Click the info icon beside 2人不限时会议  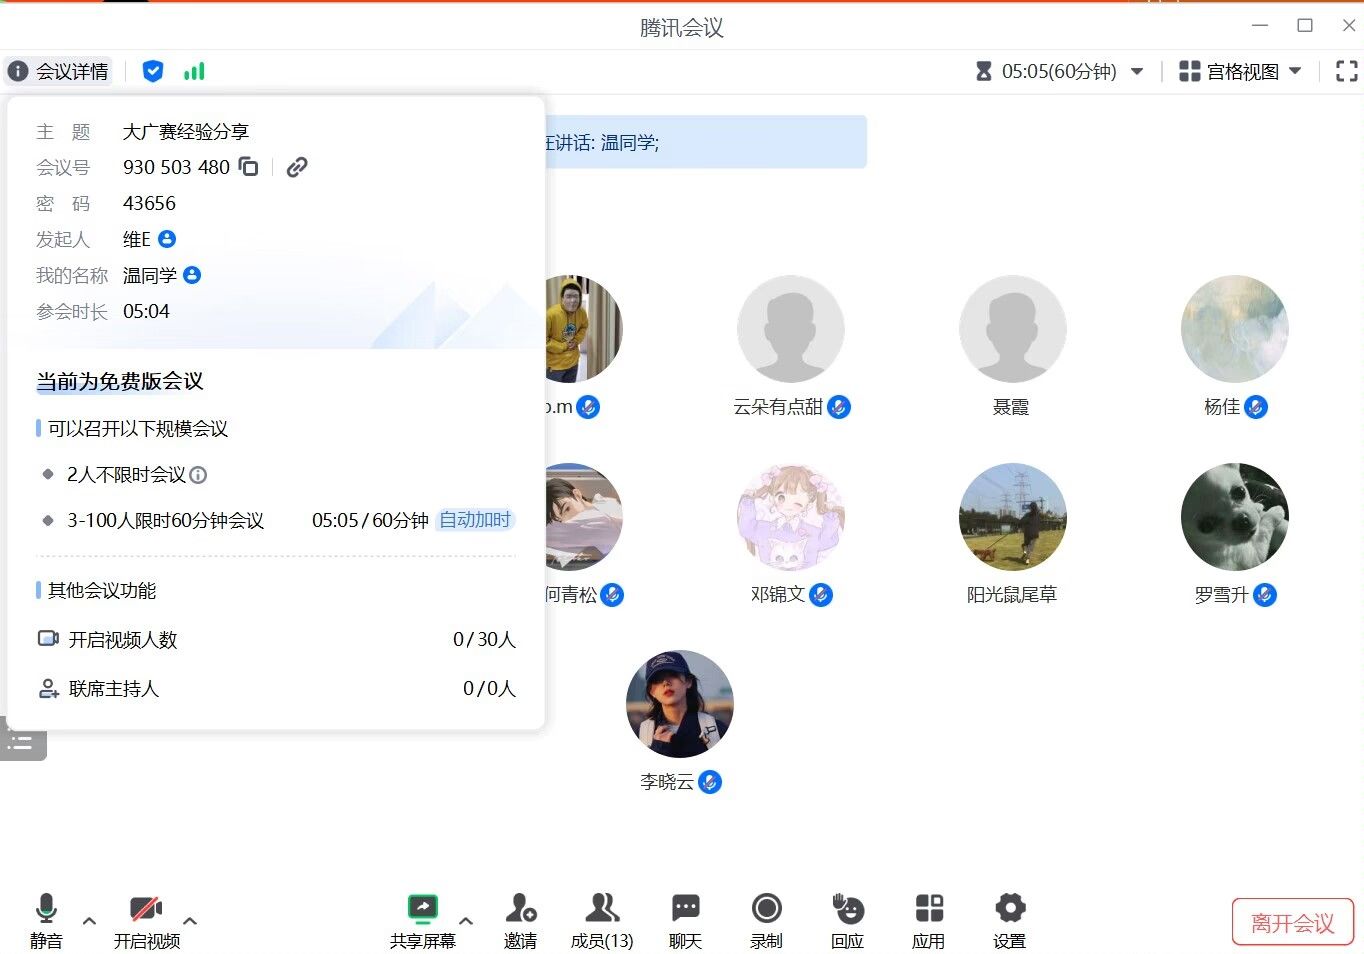(198, 475)
